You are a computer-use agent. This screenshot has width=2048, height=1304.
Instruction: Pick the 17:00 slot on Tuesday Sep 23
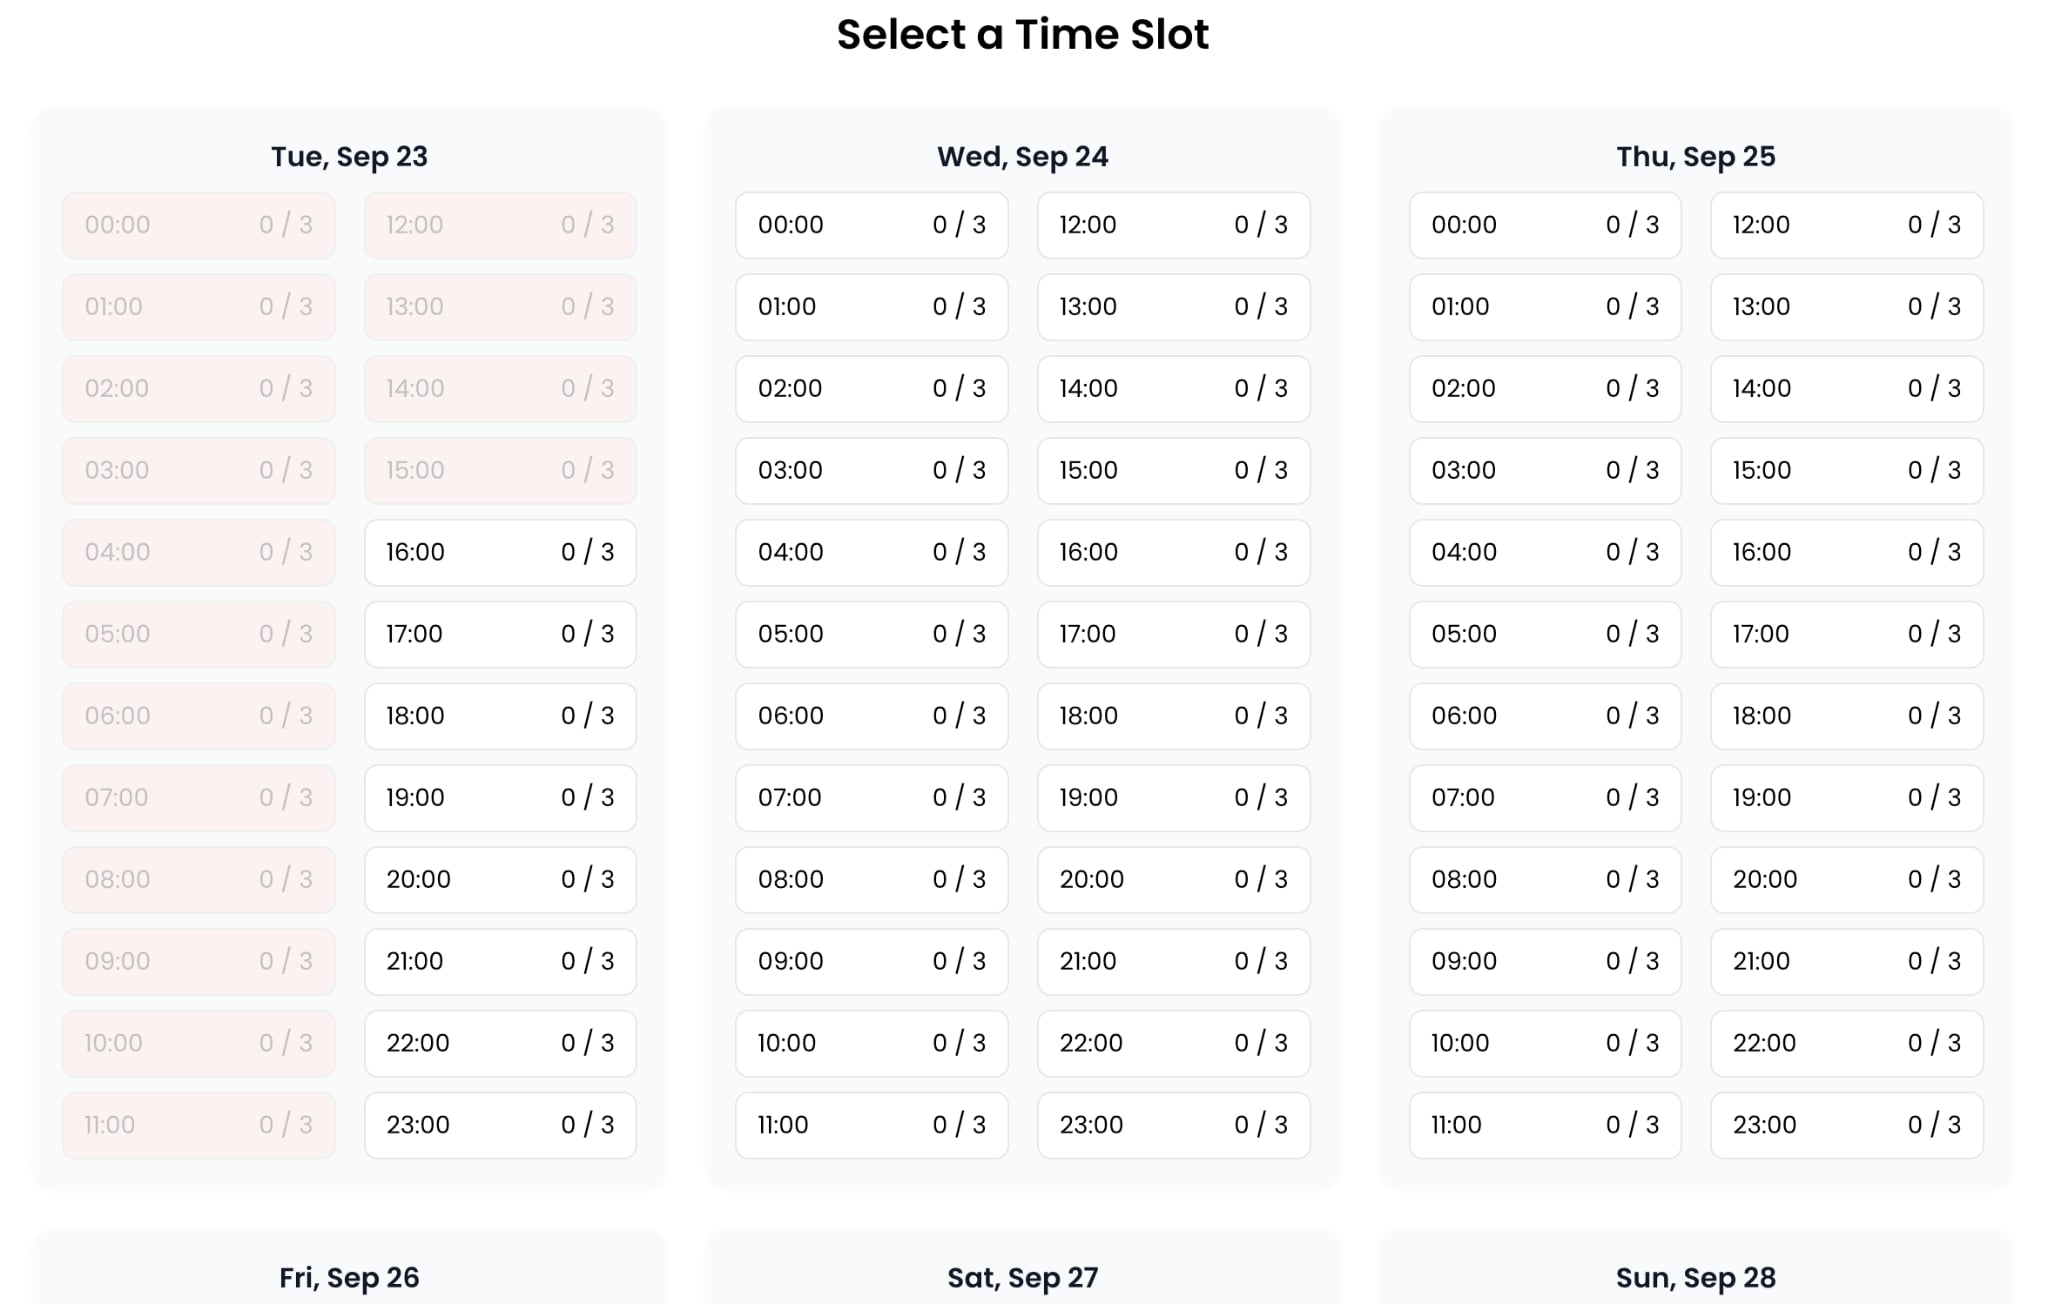pyautogui.click(x=500, y=634)
